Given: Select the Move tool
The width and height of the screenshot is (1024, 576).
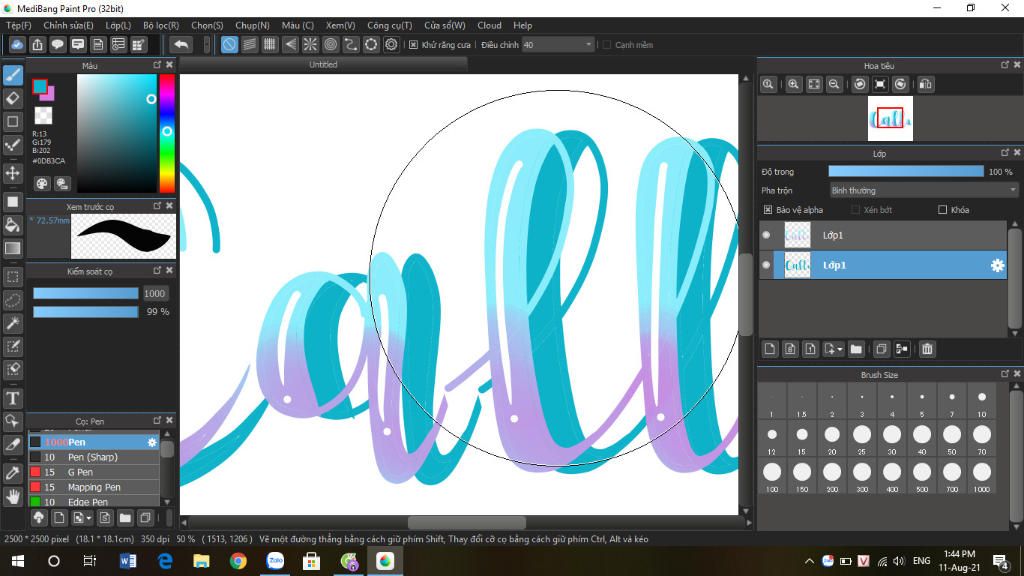Looking at the screenshot, I should pos(12,173).
